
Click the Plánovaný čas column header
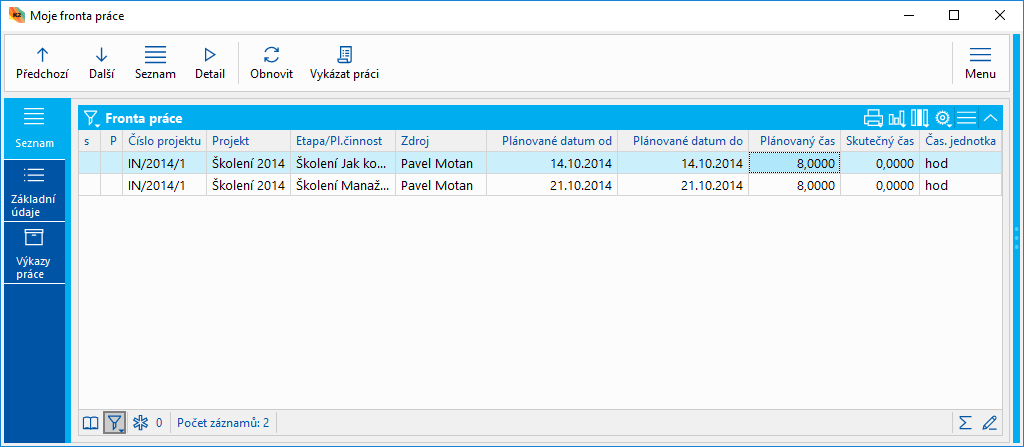click(x=794, y=141)
